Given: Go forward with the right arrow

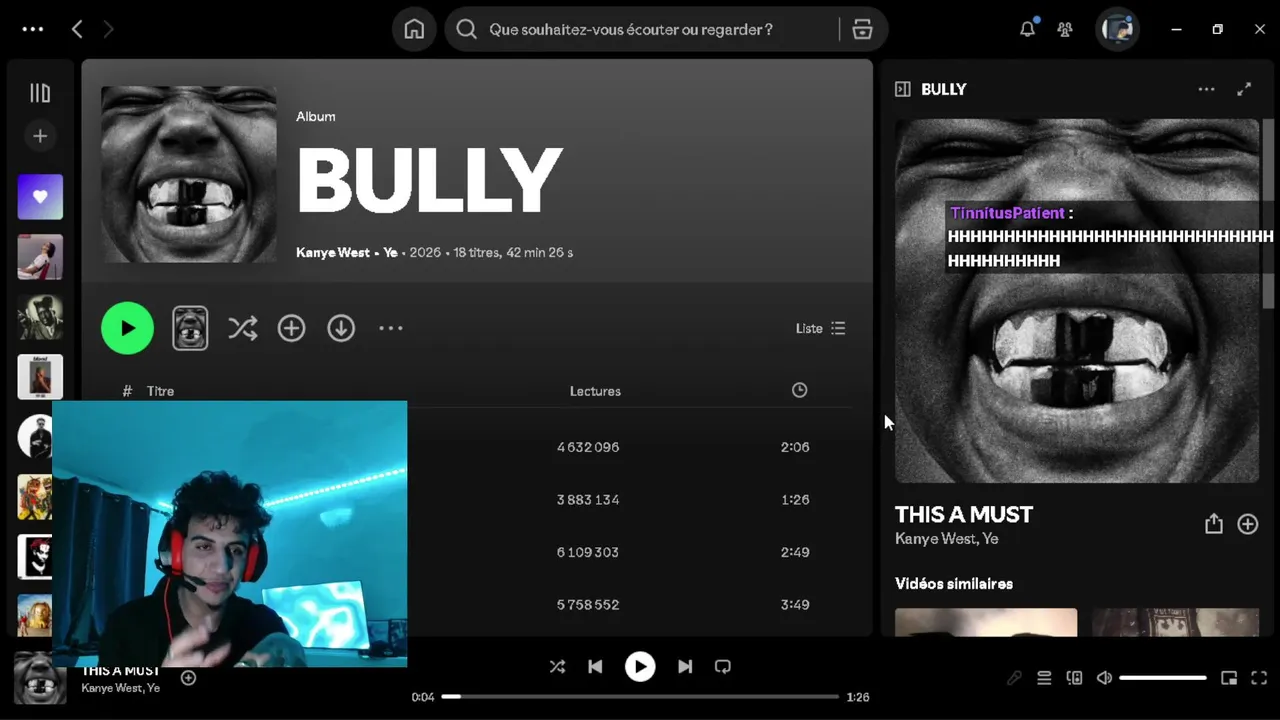Looking at the screenshot, I should pyautogui.click(x=108, y=29).
